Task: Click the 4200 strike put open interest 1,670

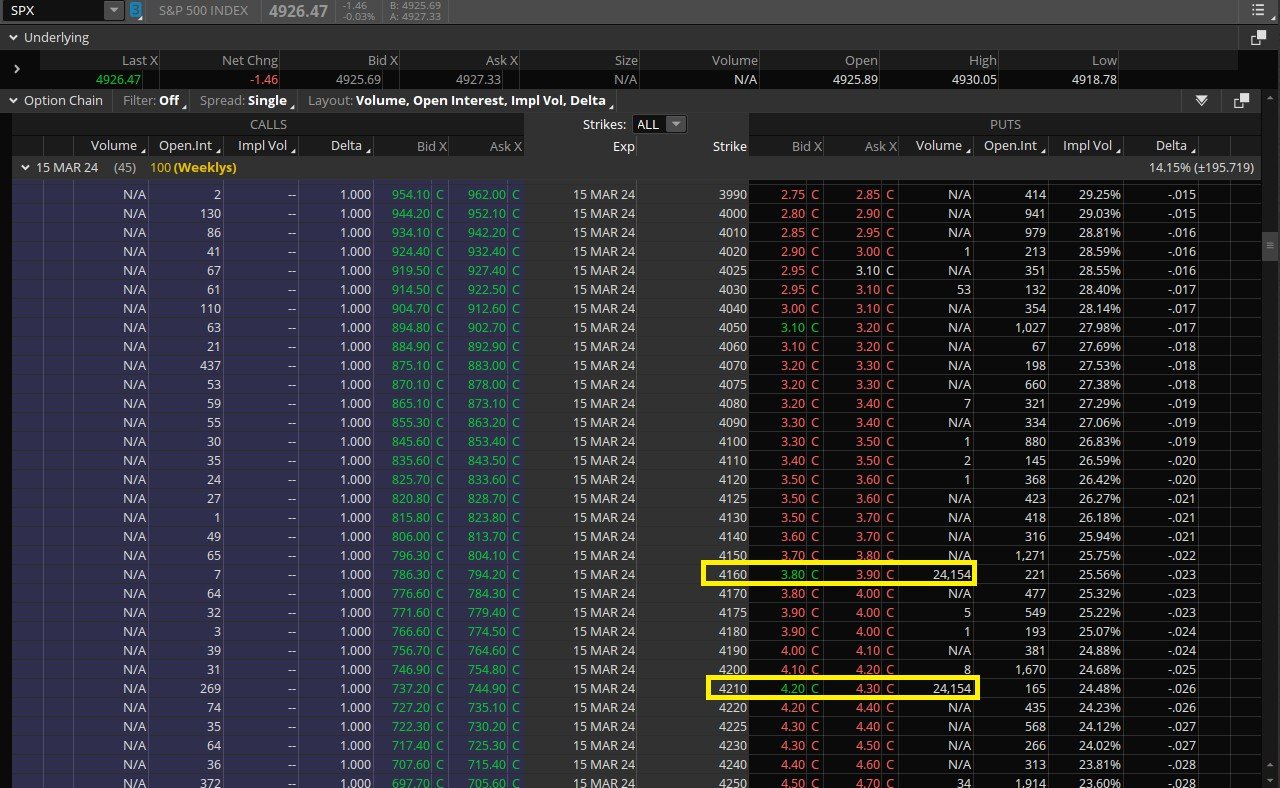Action: pos(1030,669)
